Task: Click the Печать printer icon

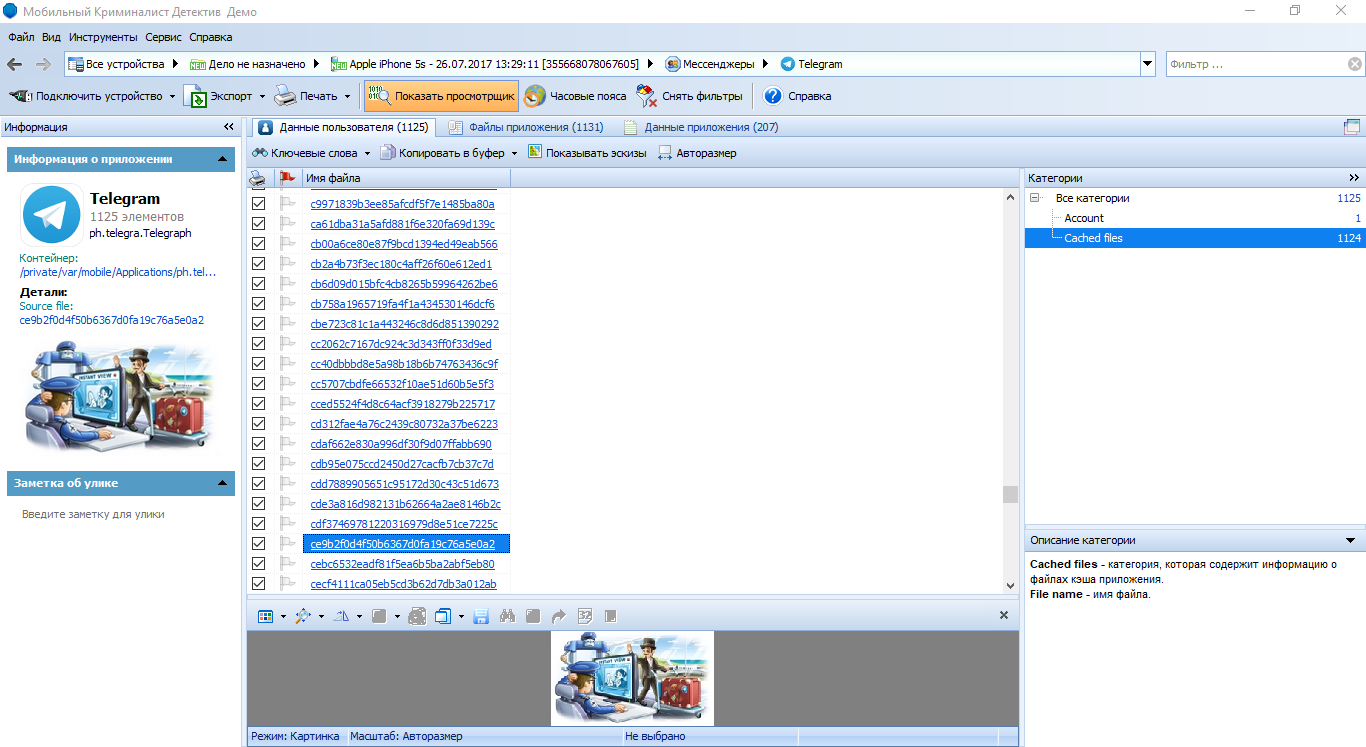Action: coord(285,96)
